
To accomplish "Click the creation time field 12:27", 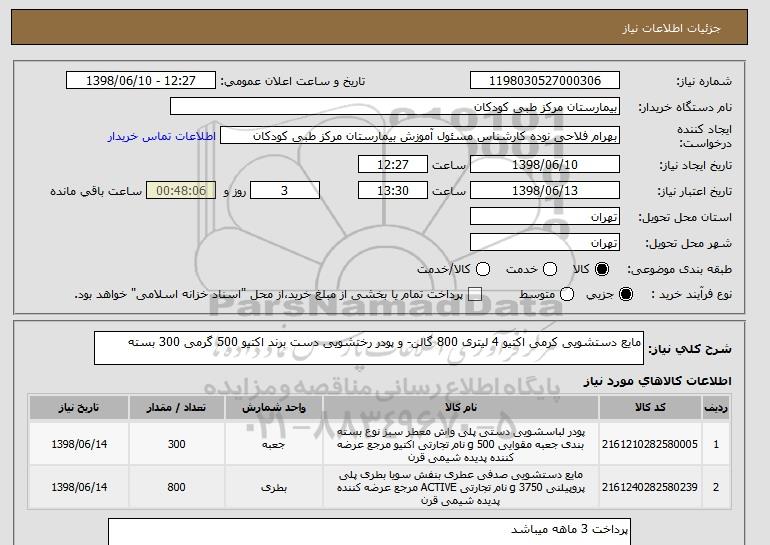I will (x=393, y=164).
